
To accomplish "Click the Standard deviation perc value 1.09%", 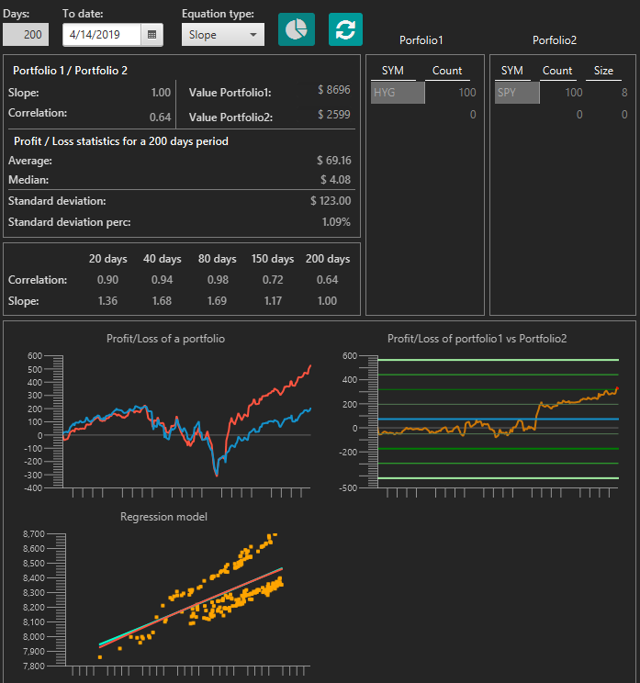I will pyautogui.click(x=336, y=222).
